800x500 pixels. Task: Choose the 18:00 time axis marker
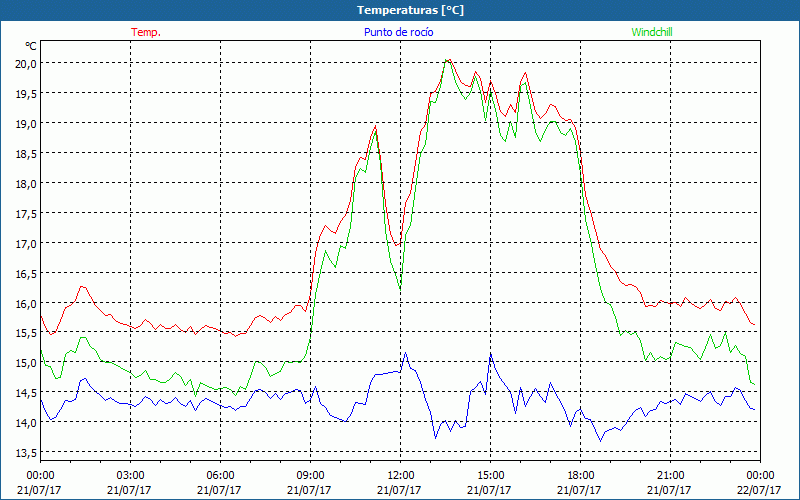click(580, 475)
